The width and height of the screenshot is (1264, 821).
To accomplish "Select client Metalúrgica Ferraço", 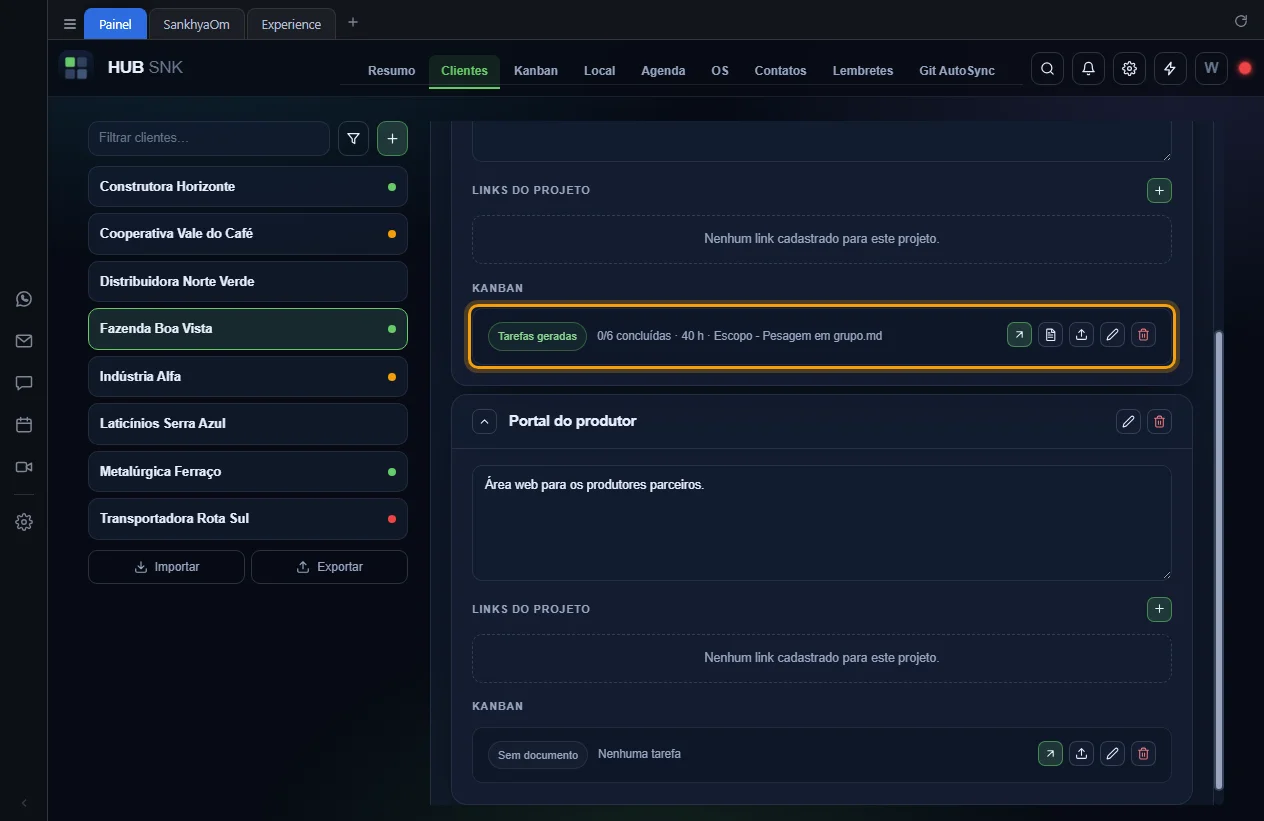I will (248, 472).
